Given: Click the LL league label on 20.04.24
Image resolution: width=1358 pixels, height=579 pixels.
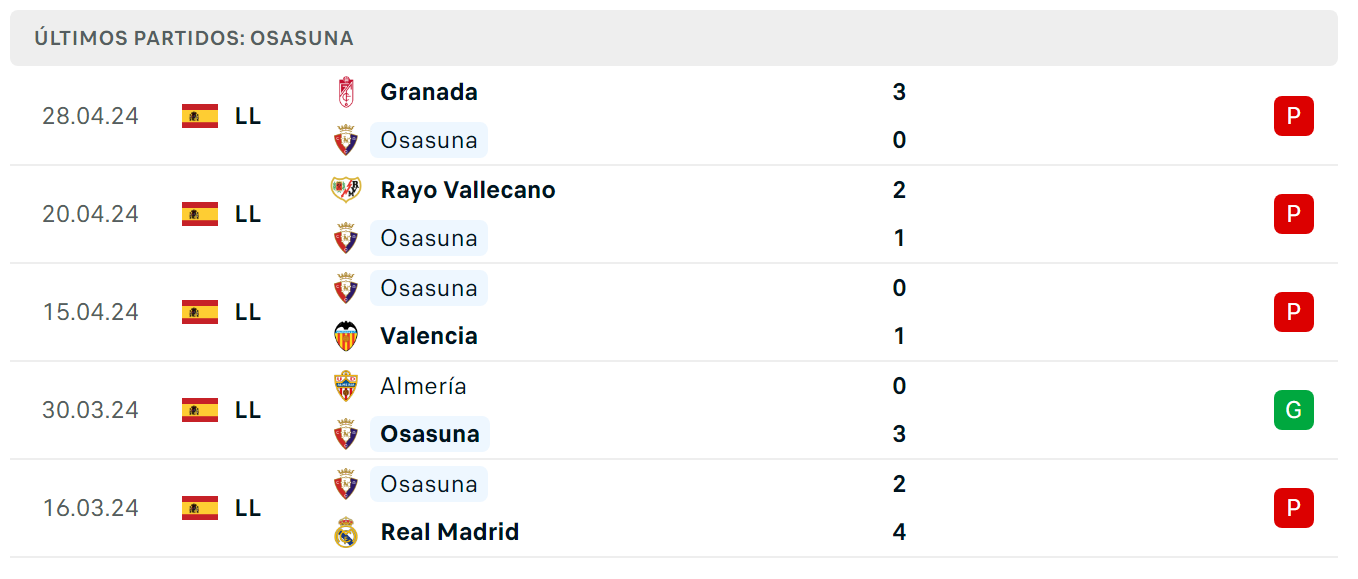Looking at the screenshot, I should (x=248, y=214).
